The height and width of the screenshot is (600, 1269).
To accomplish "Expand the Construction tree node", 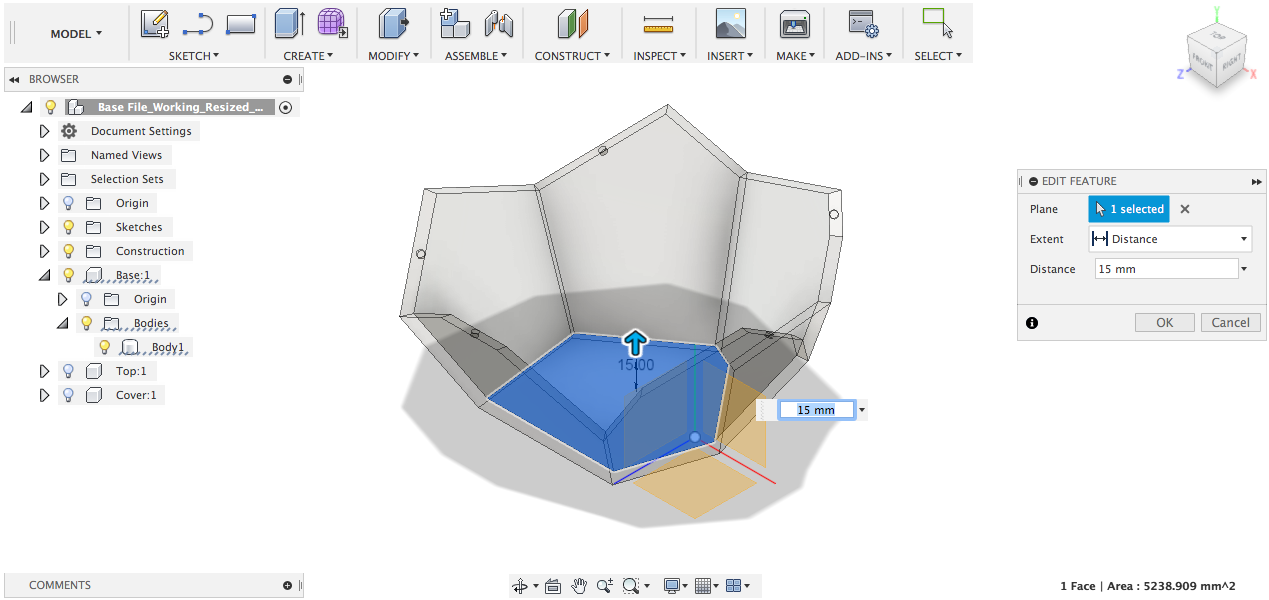I will click(44, 251).
